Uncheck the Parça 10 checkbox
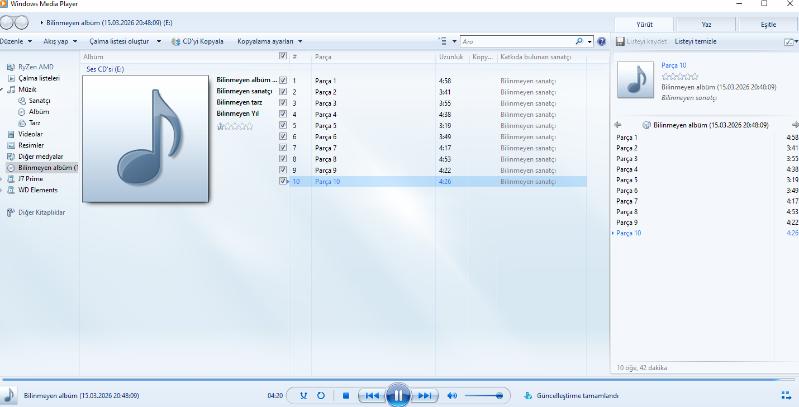799x407 pixels. (x=283, y=181)
